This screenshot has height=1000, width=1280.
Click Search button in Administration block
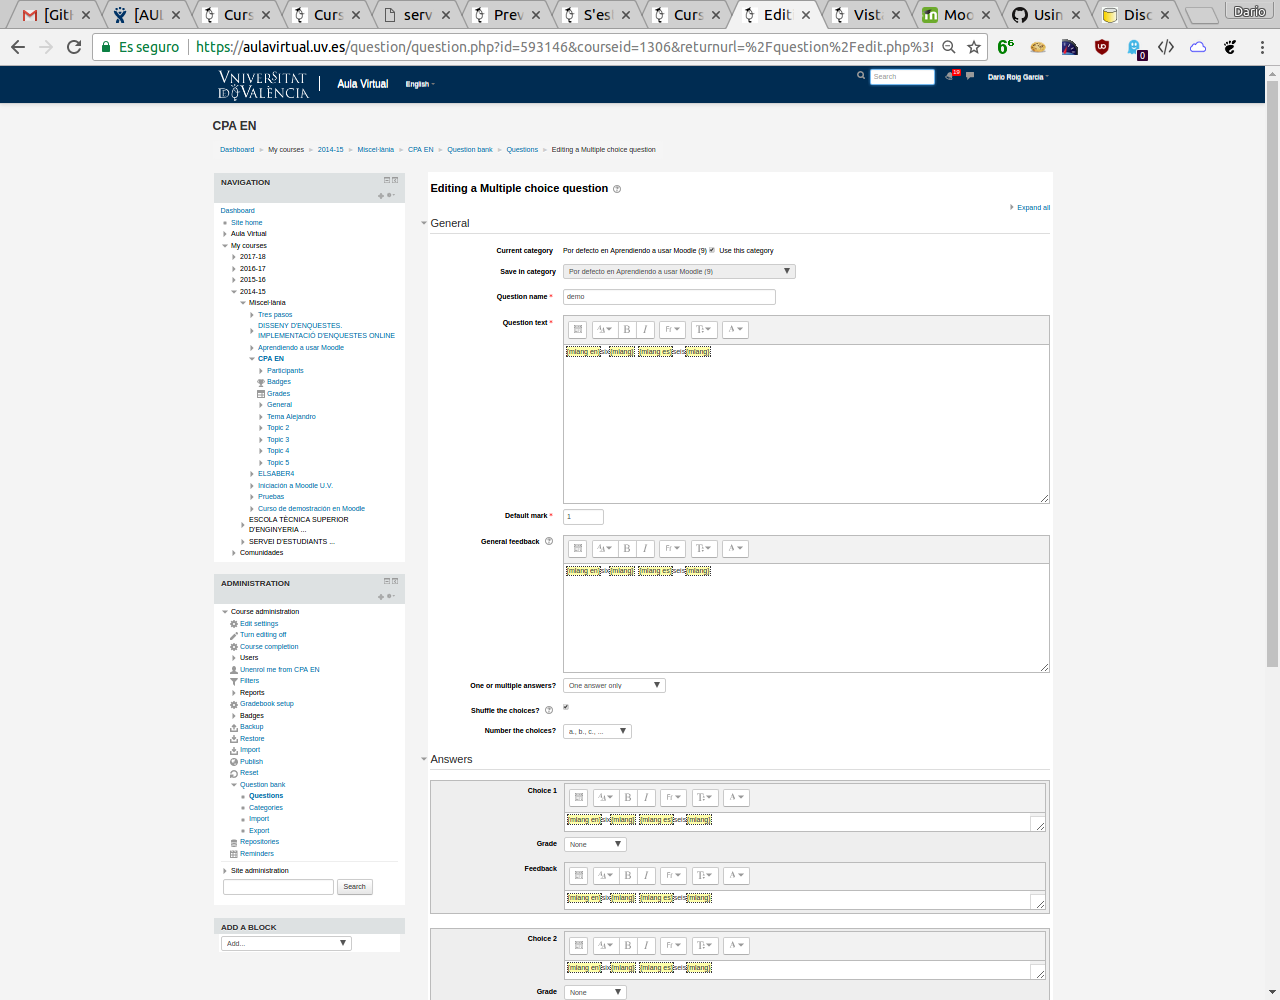[355, 887]
